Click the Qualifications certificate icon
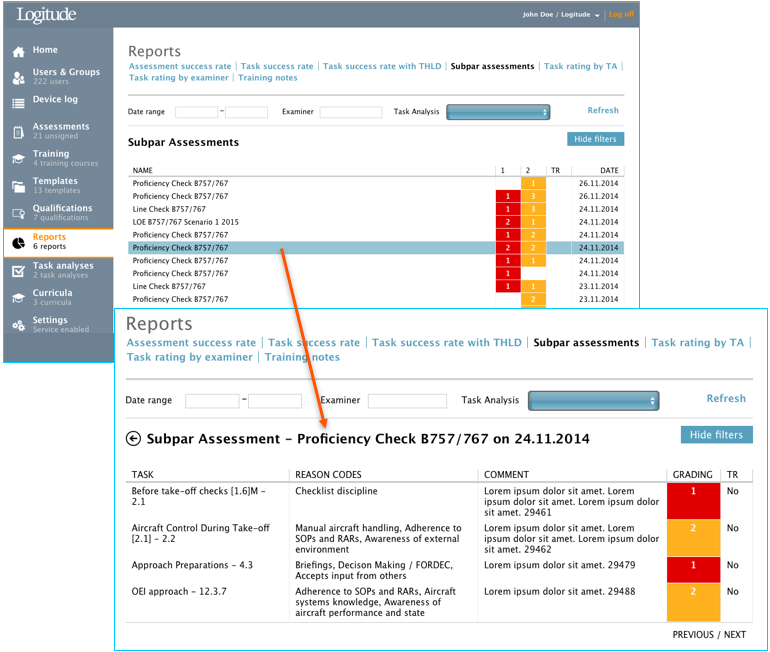The image size is (770, 652). [18, 214]
